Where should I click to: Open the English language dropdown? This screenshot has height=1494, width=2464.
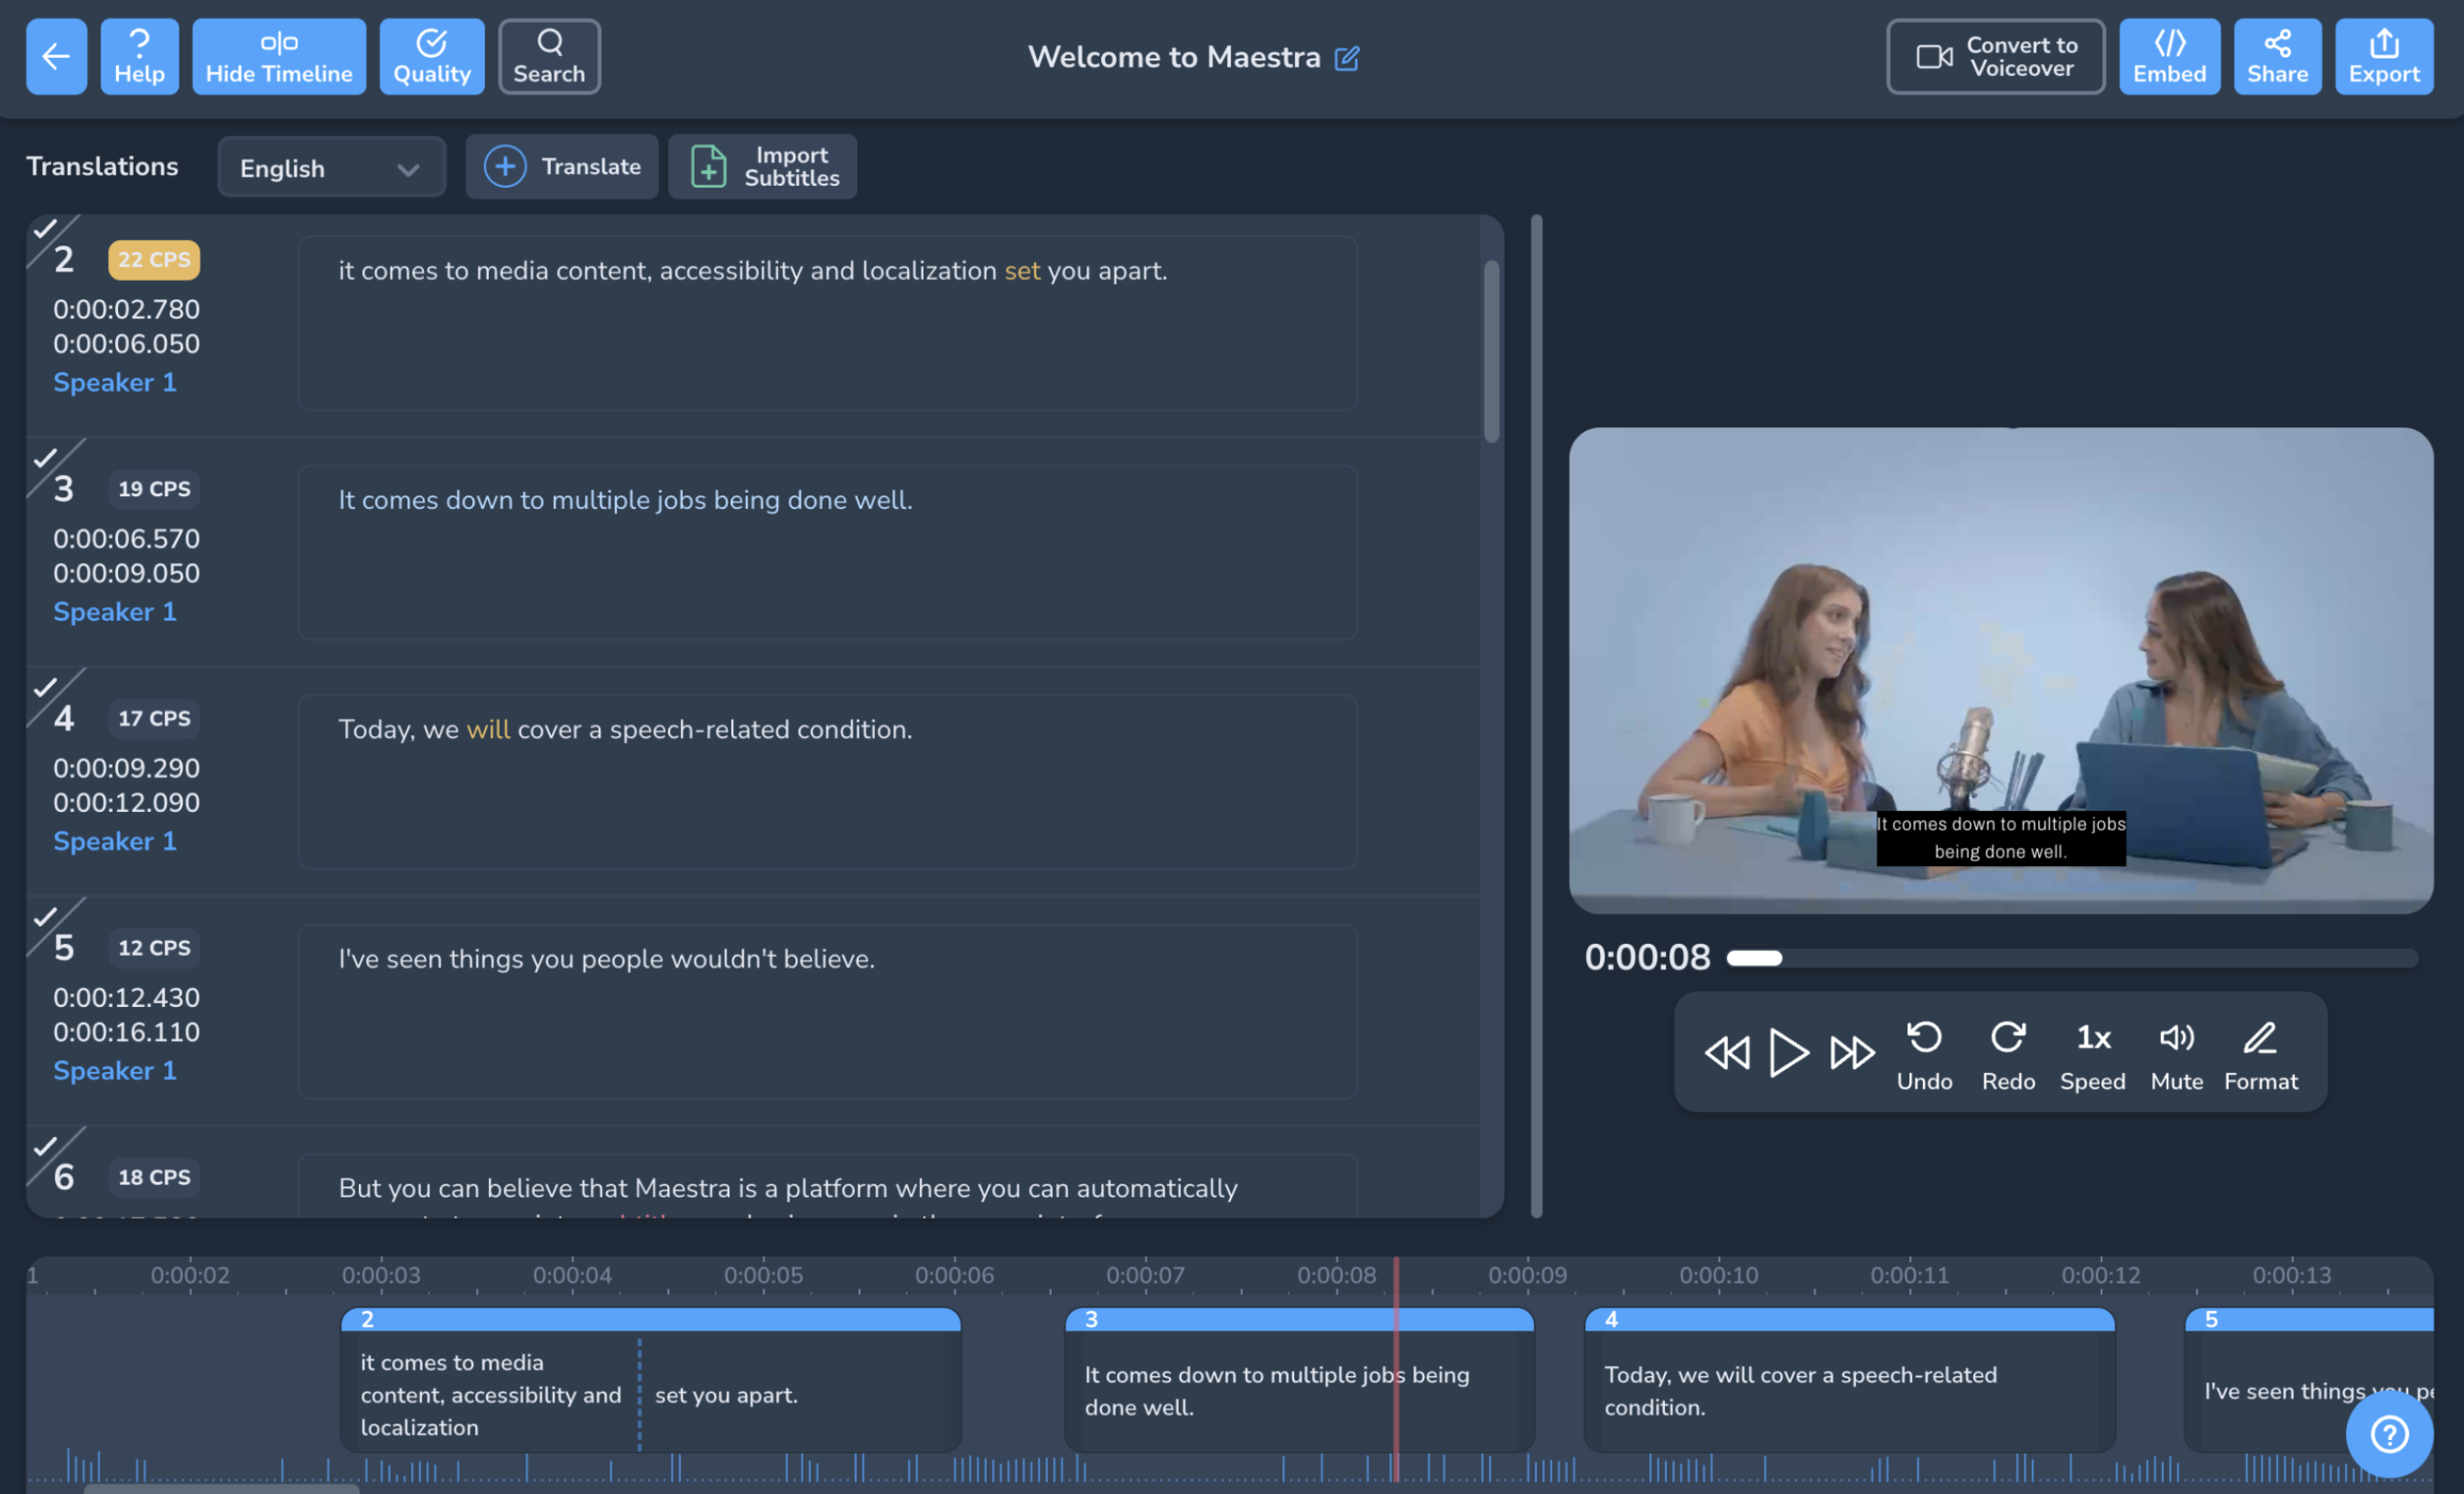point(331,166)
